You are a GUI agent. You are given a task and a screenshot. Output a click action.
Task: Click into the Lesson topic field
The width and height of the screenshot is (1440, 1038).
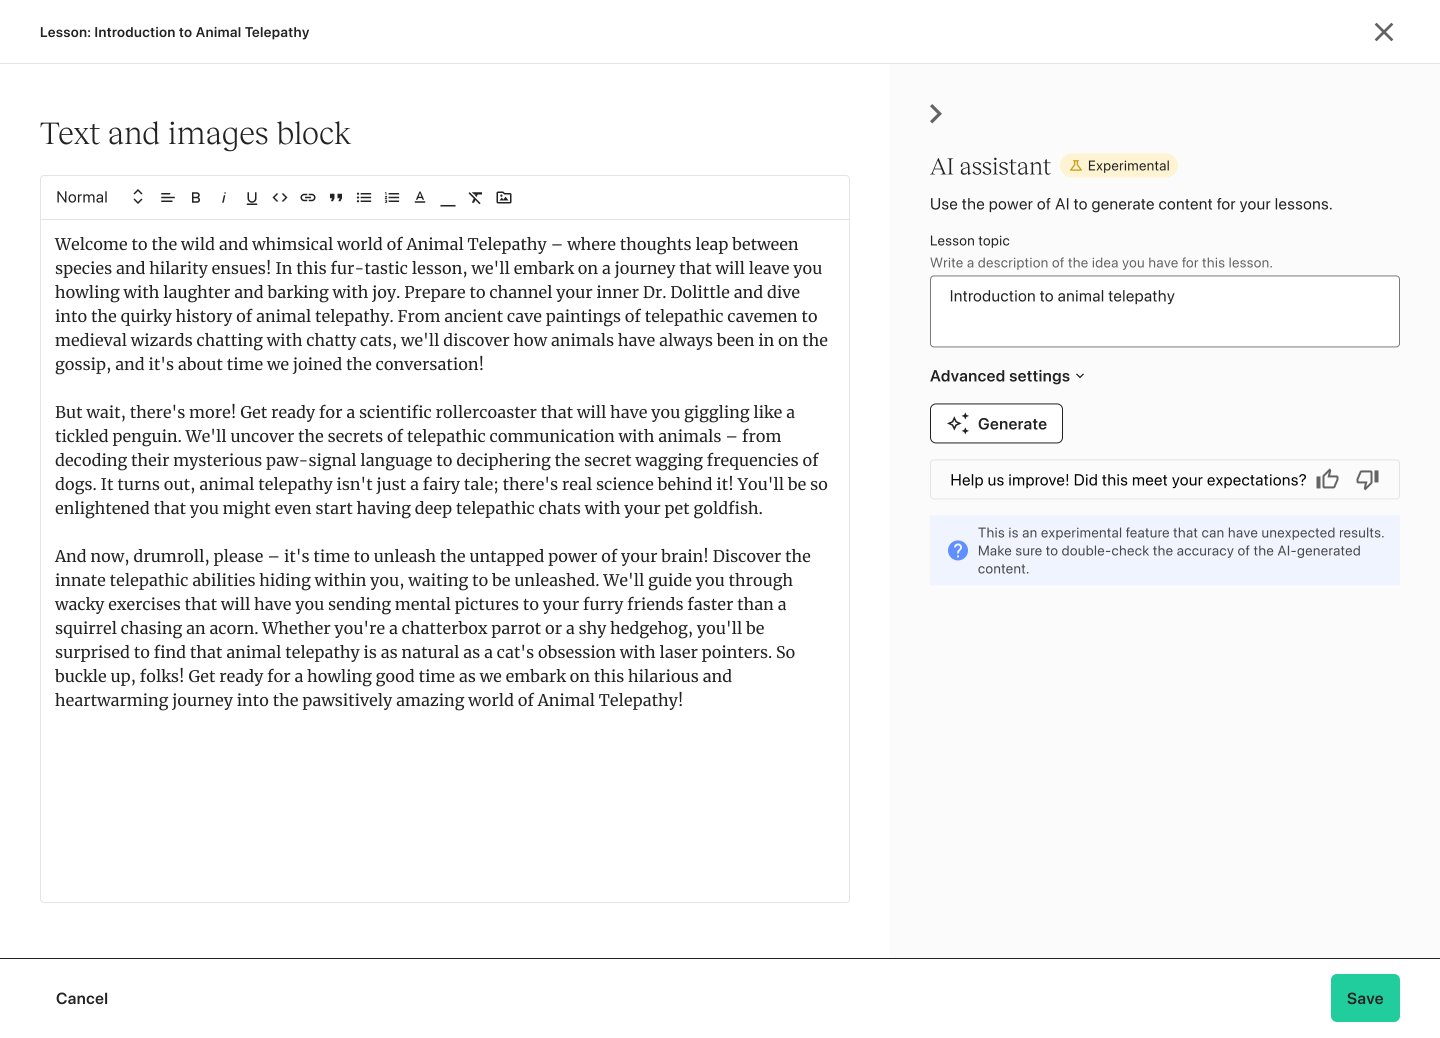(x=1165, y=312)
